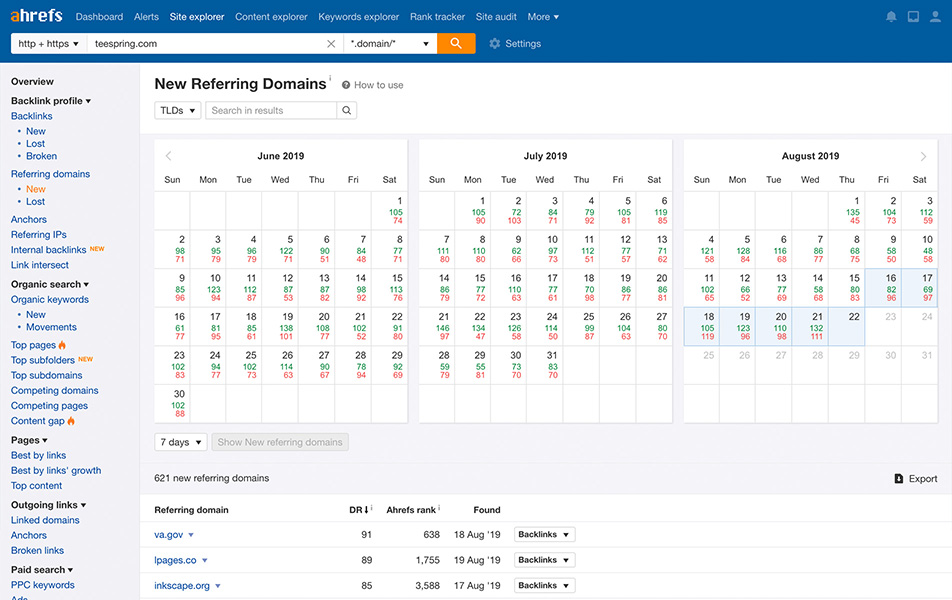Click the orange search magnifier button
The width and height of the screenshot is (952, 600).
[456, 44]
